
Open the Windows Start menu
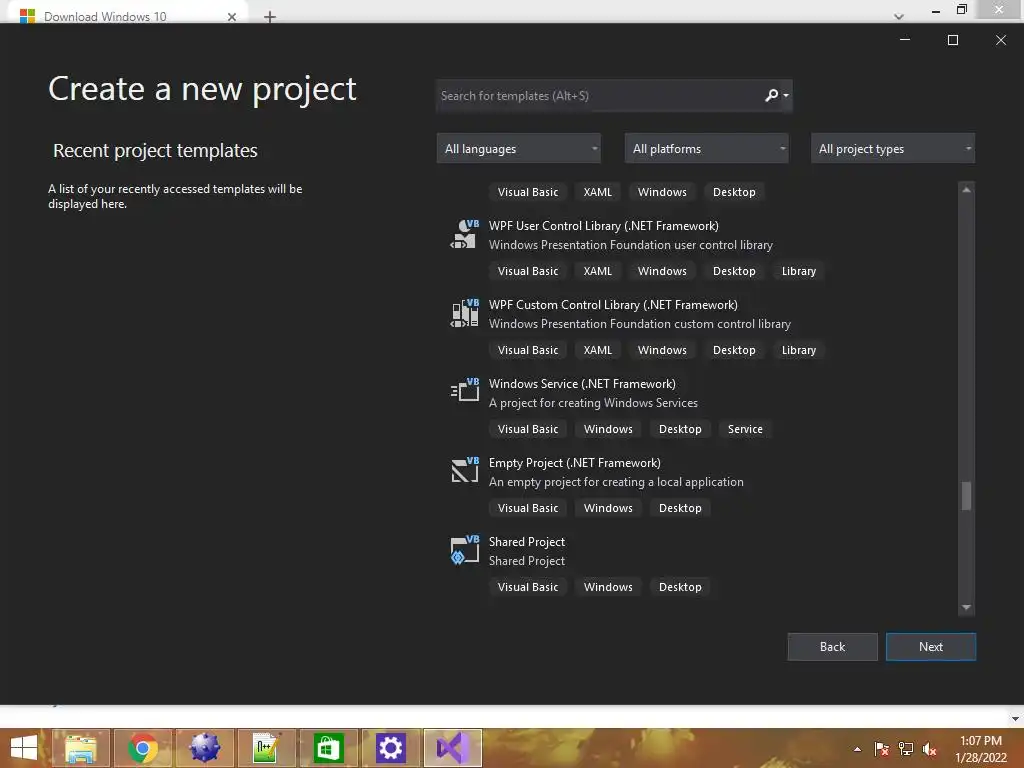click(x=24, y=748)
